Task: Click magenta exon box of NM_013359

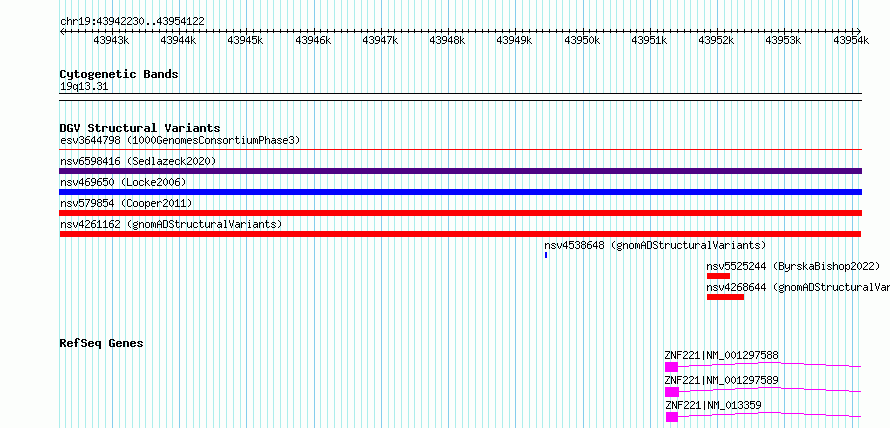Action: (x=672, y=417)
